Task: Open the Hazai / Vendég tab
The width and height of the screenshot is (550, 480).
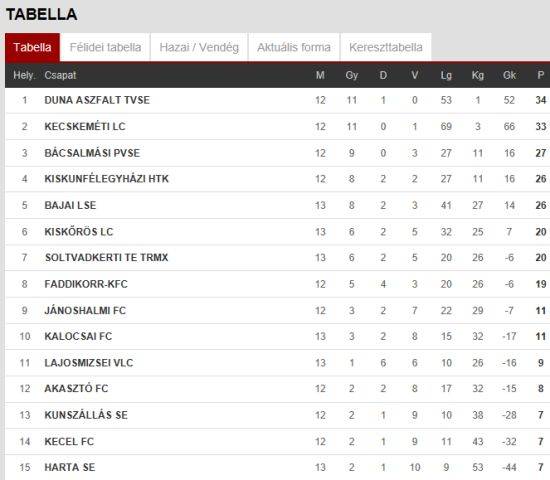Action: pyautogui.click(x=199, y=47)
